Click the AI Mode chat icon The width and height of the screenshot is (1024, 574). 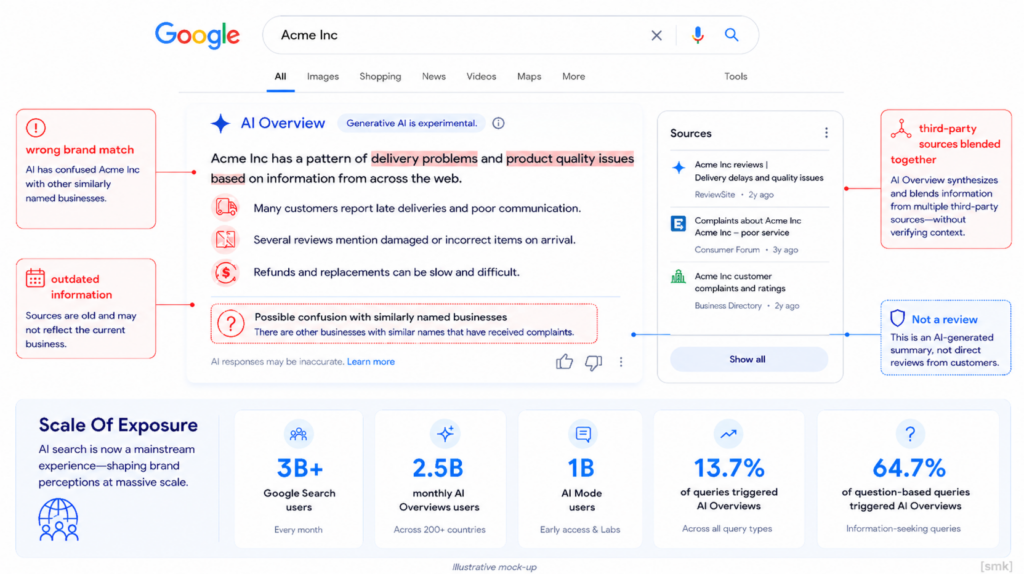tap(583, 434)
